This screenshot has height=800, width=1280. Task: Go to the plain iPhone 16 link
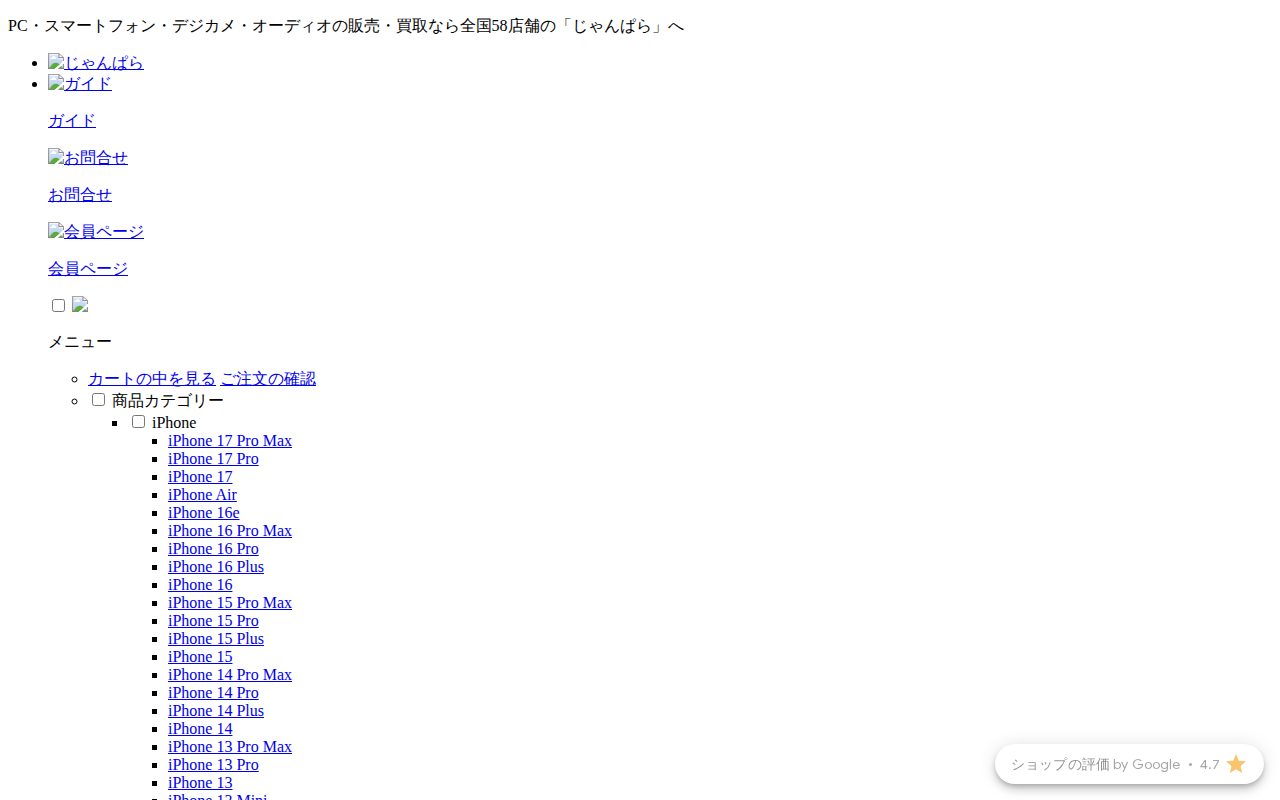coord(200,585)
